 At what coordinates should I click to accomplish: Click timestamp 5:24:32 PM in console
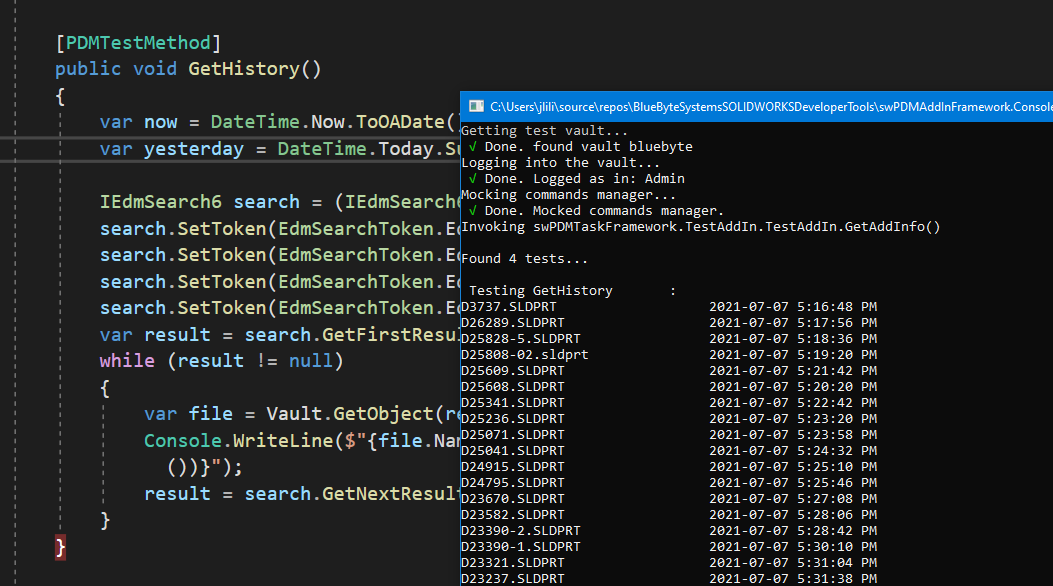[837, 451]
